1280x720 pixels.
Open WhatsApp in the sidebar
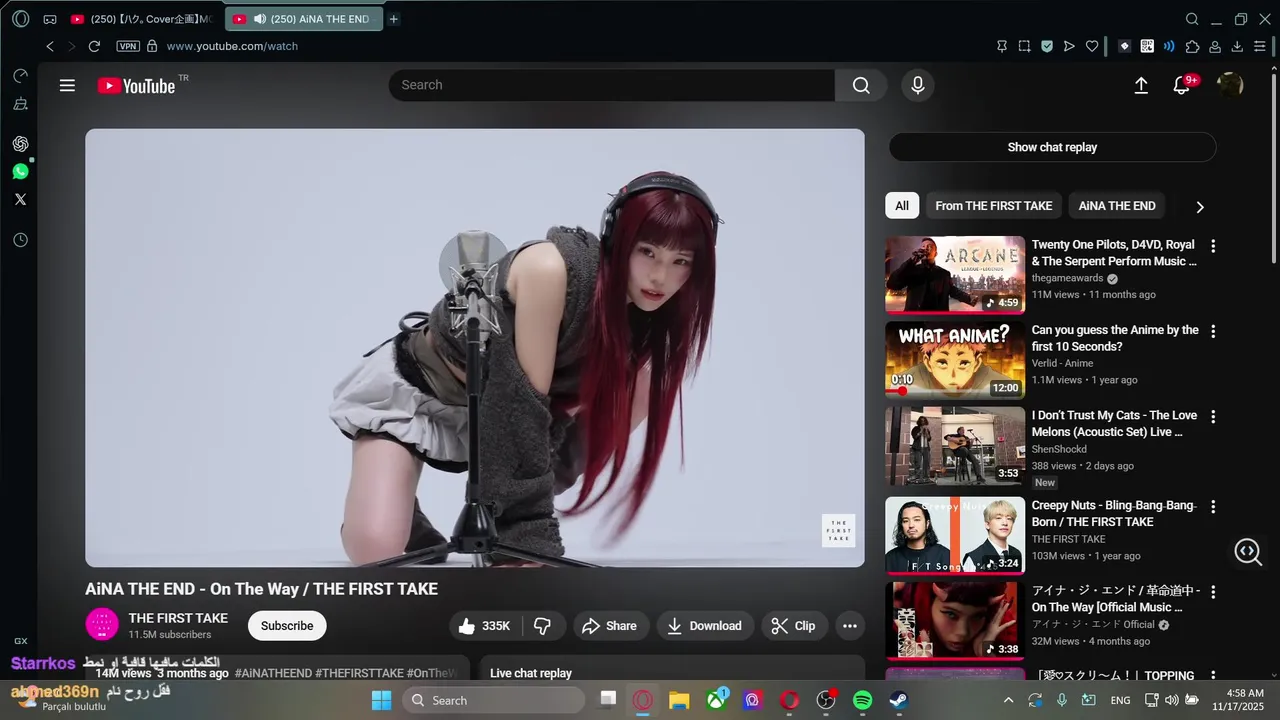tap(20, 172)
